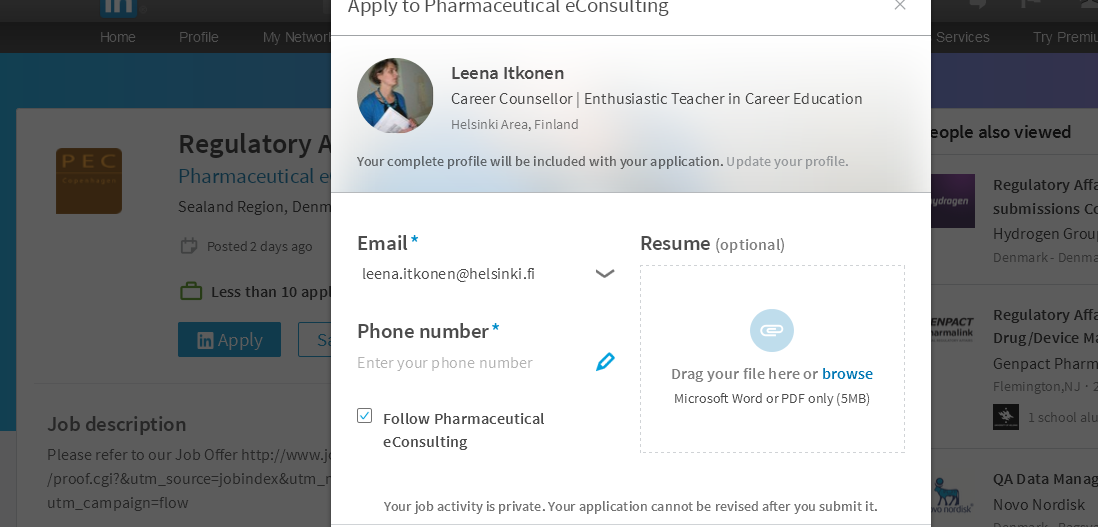Image resolution: width=1098 pixels, height=527 pixels.
Task: Click the briefcase applicants icon
Action: tap(191, 291)
